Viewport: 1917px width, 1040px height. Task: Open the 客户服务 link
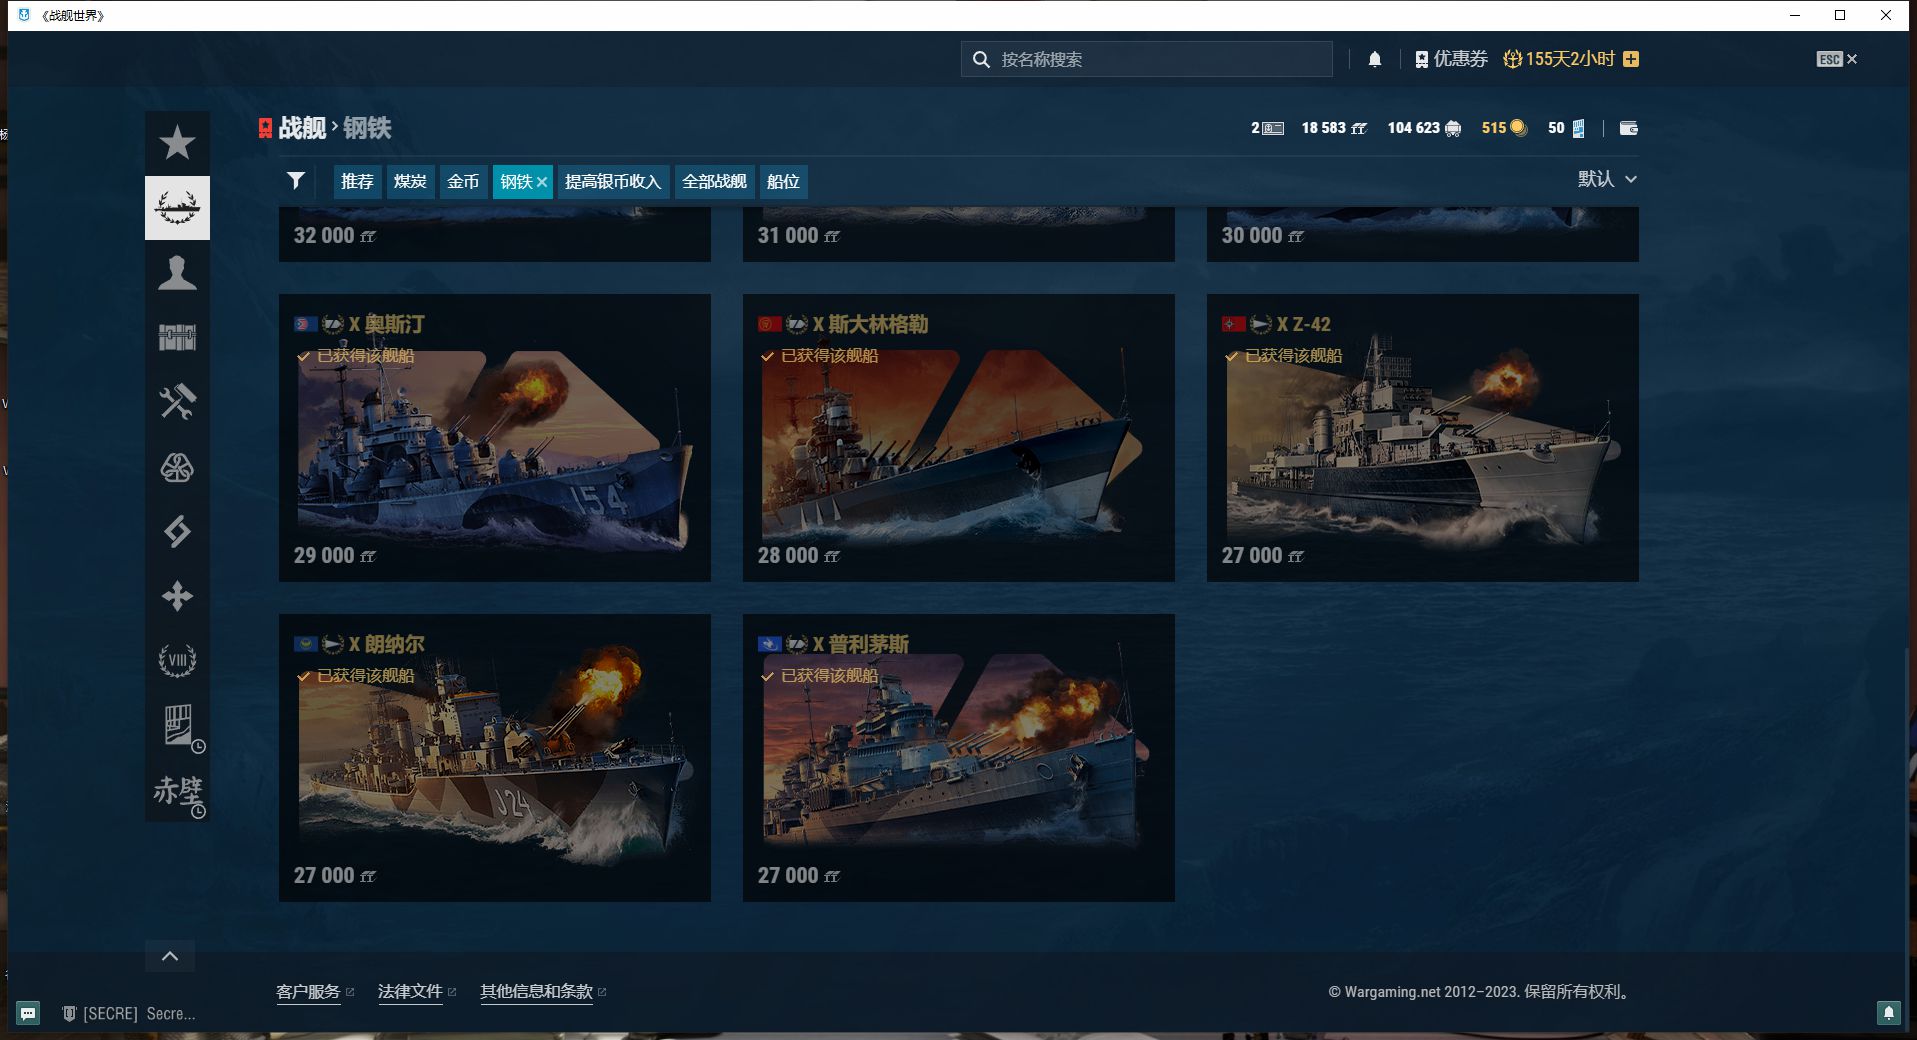tap(308, 991)
